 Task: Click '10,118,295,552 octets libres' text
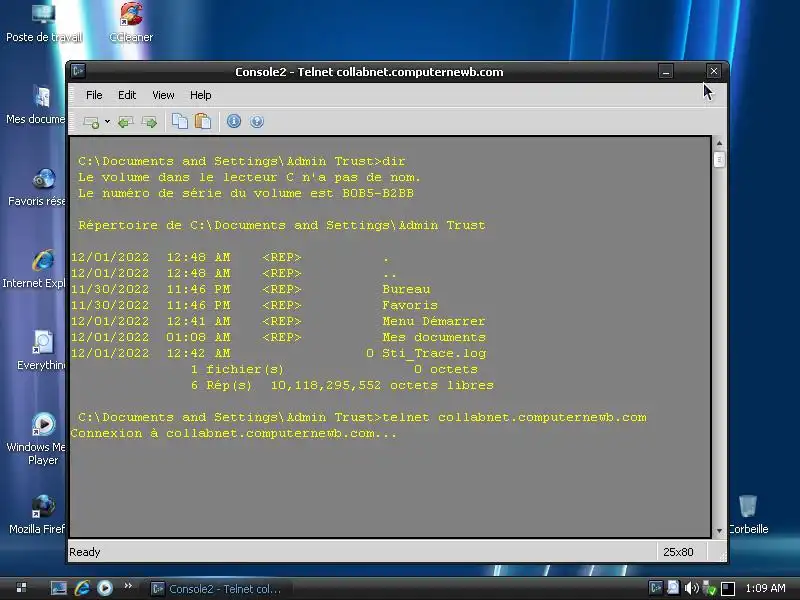click(382, 385)
